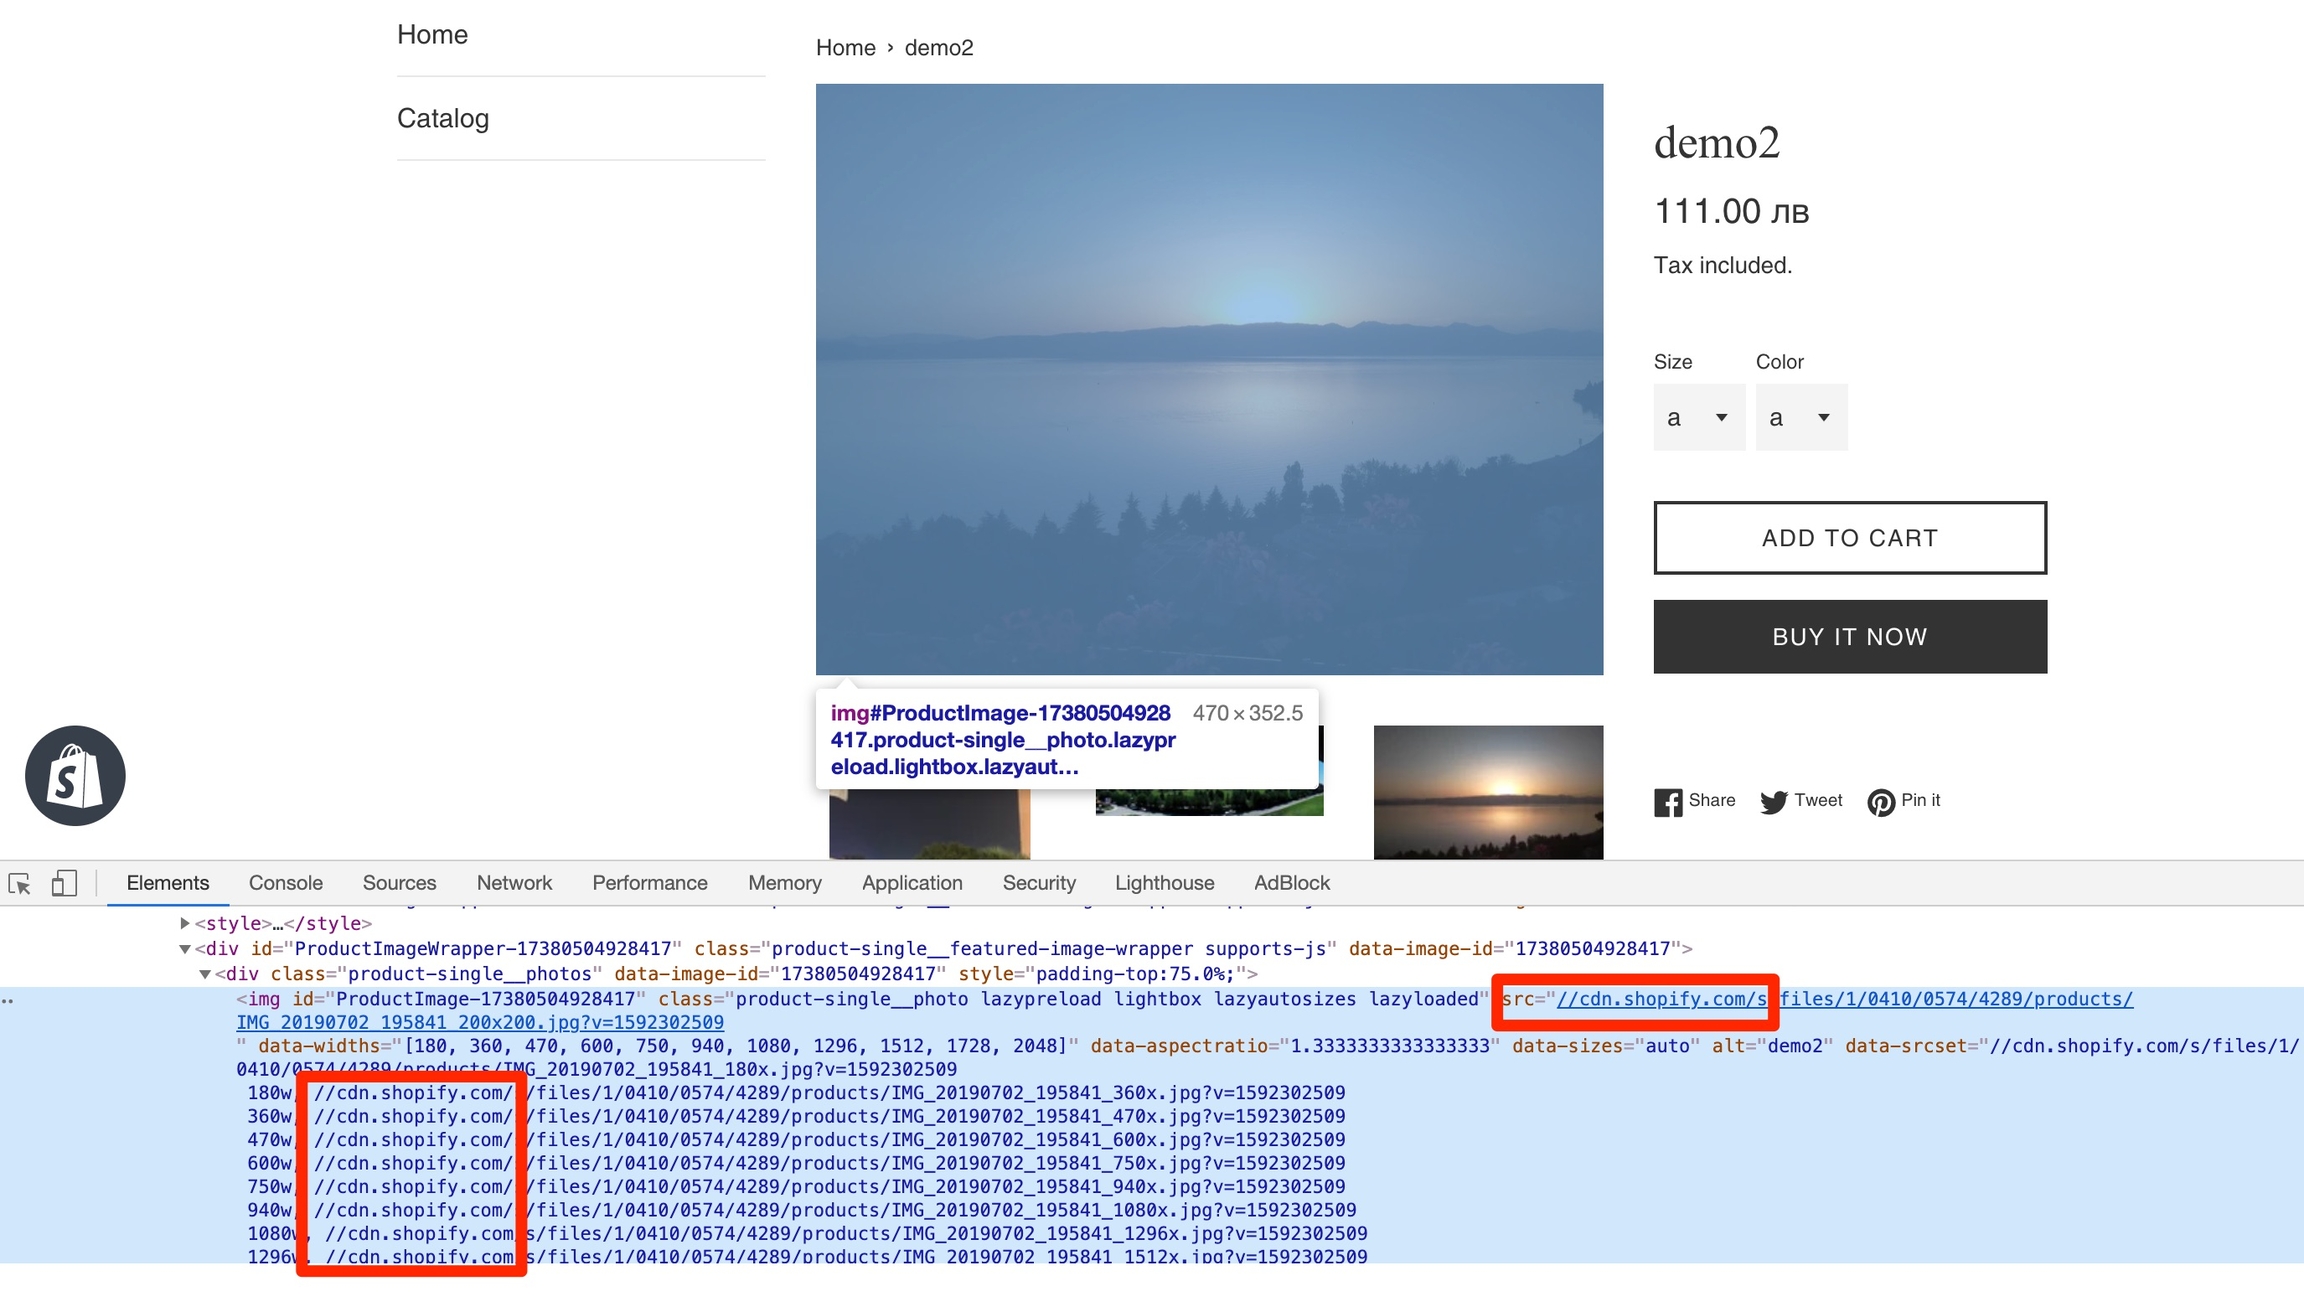The width and height of the screenshot is (2304, 1312).
Task: Click the Twitter Tweet icon
Action: coord(1773,802)
